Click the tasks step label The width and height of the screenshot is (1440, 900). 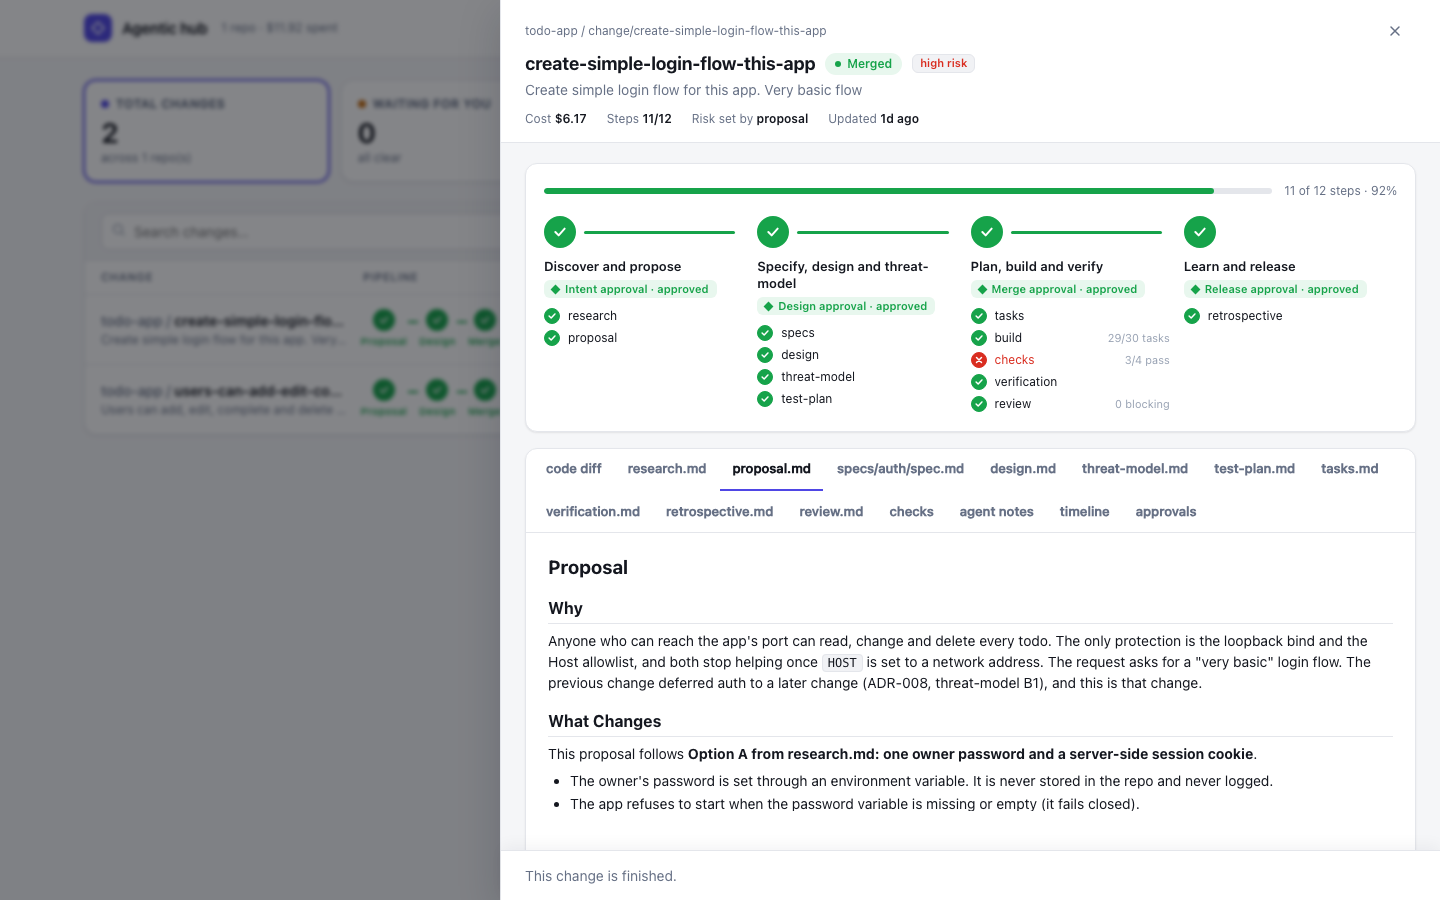(1009, 316)
